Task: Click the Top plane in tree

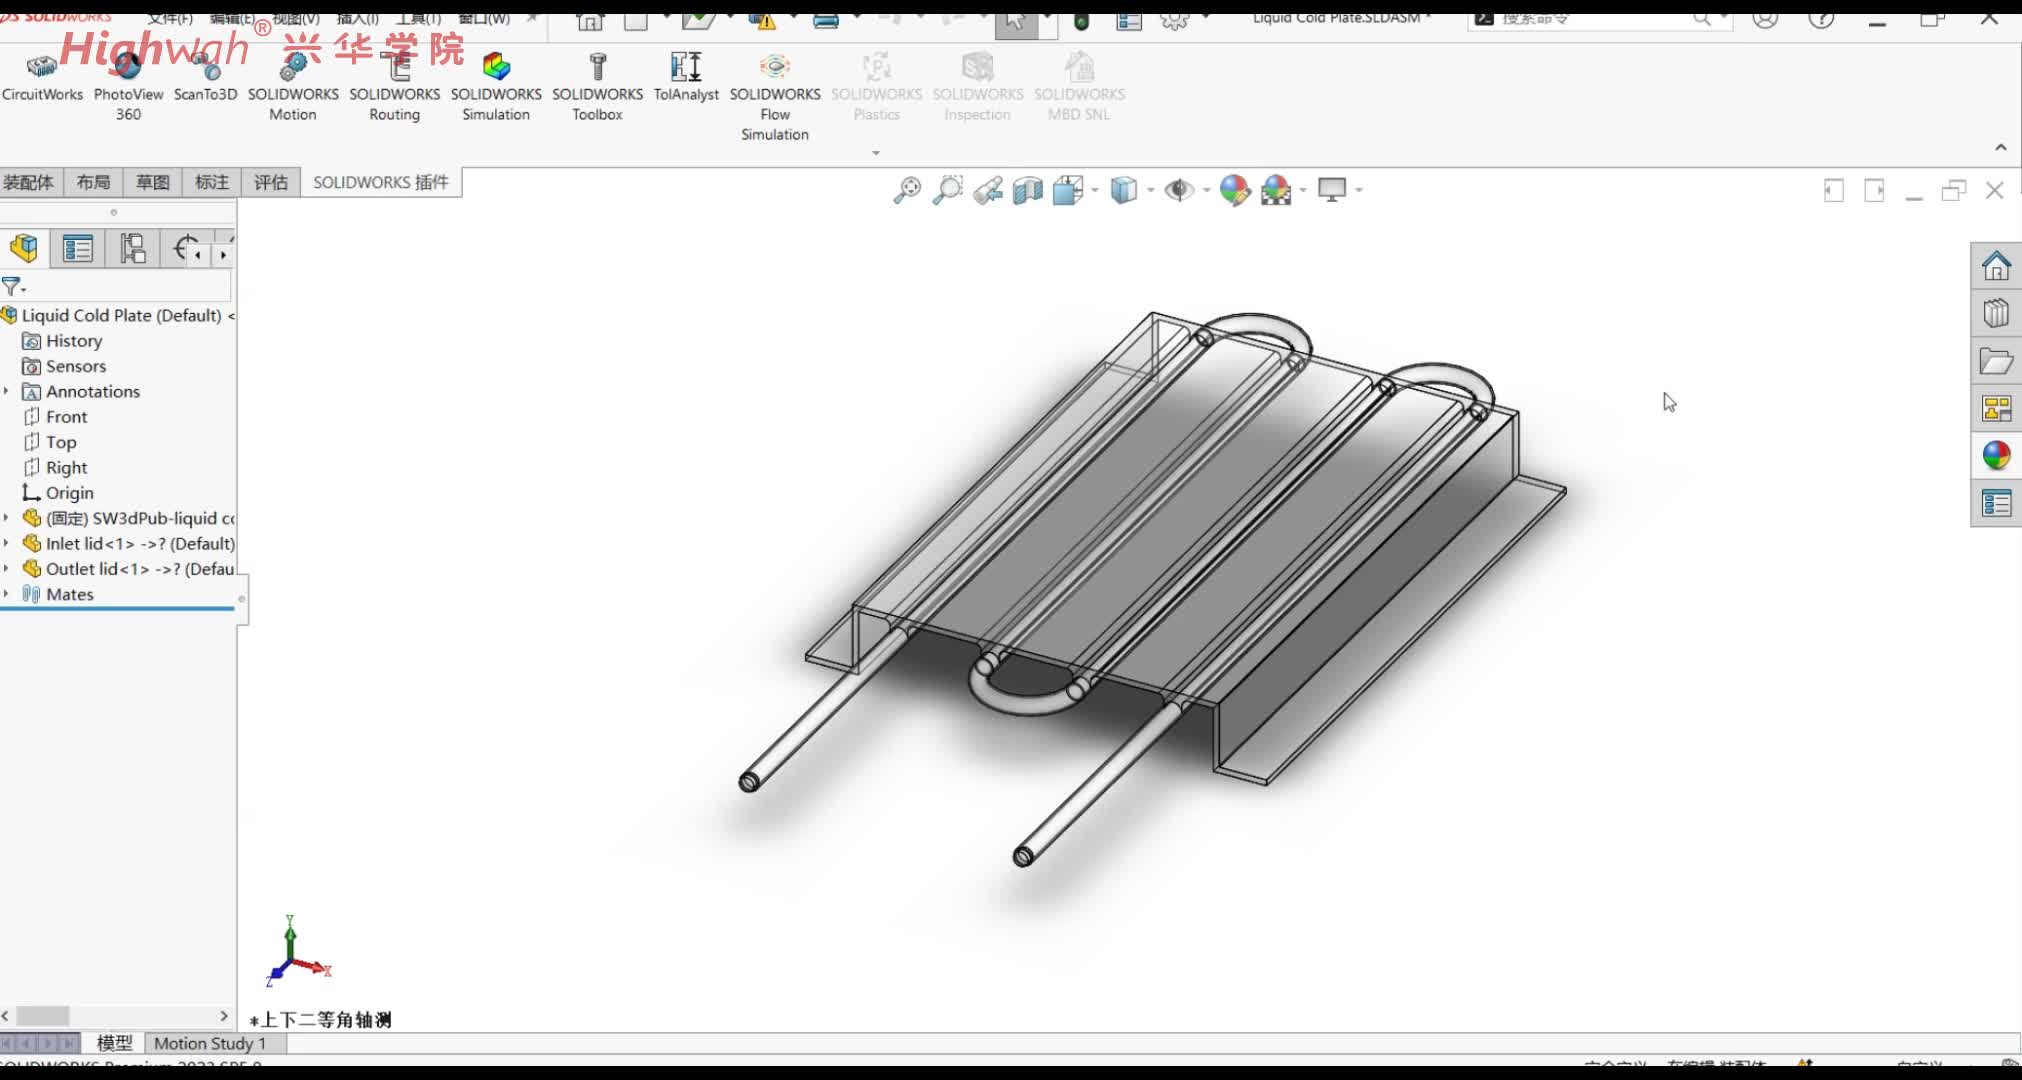Action: [x=60, y=442]
